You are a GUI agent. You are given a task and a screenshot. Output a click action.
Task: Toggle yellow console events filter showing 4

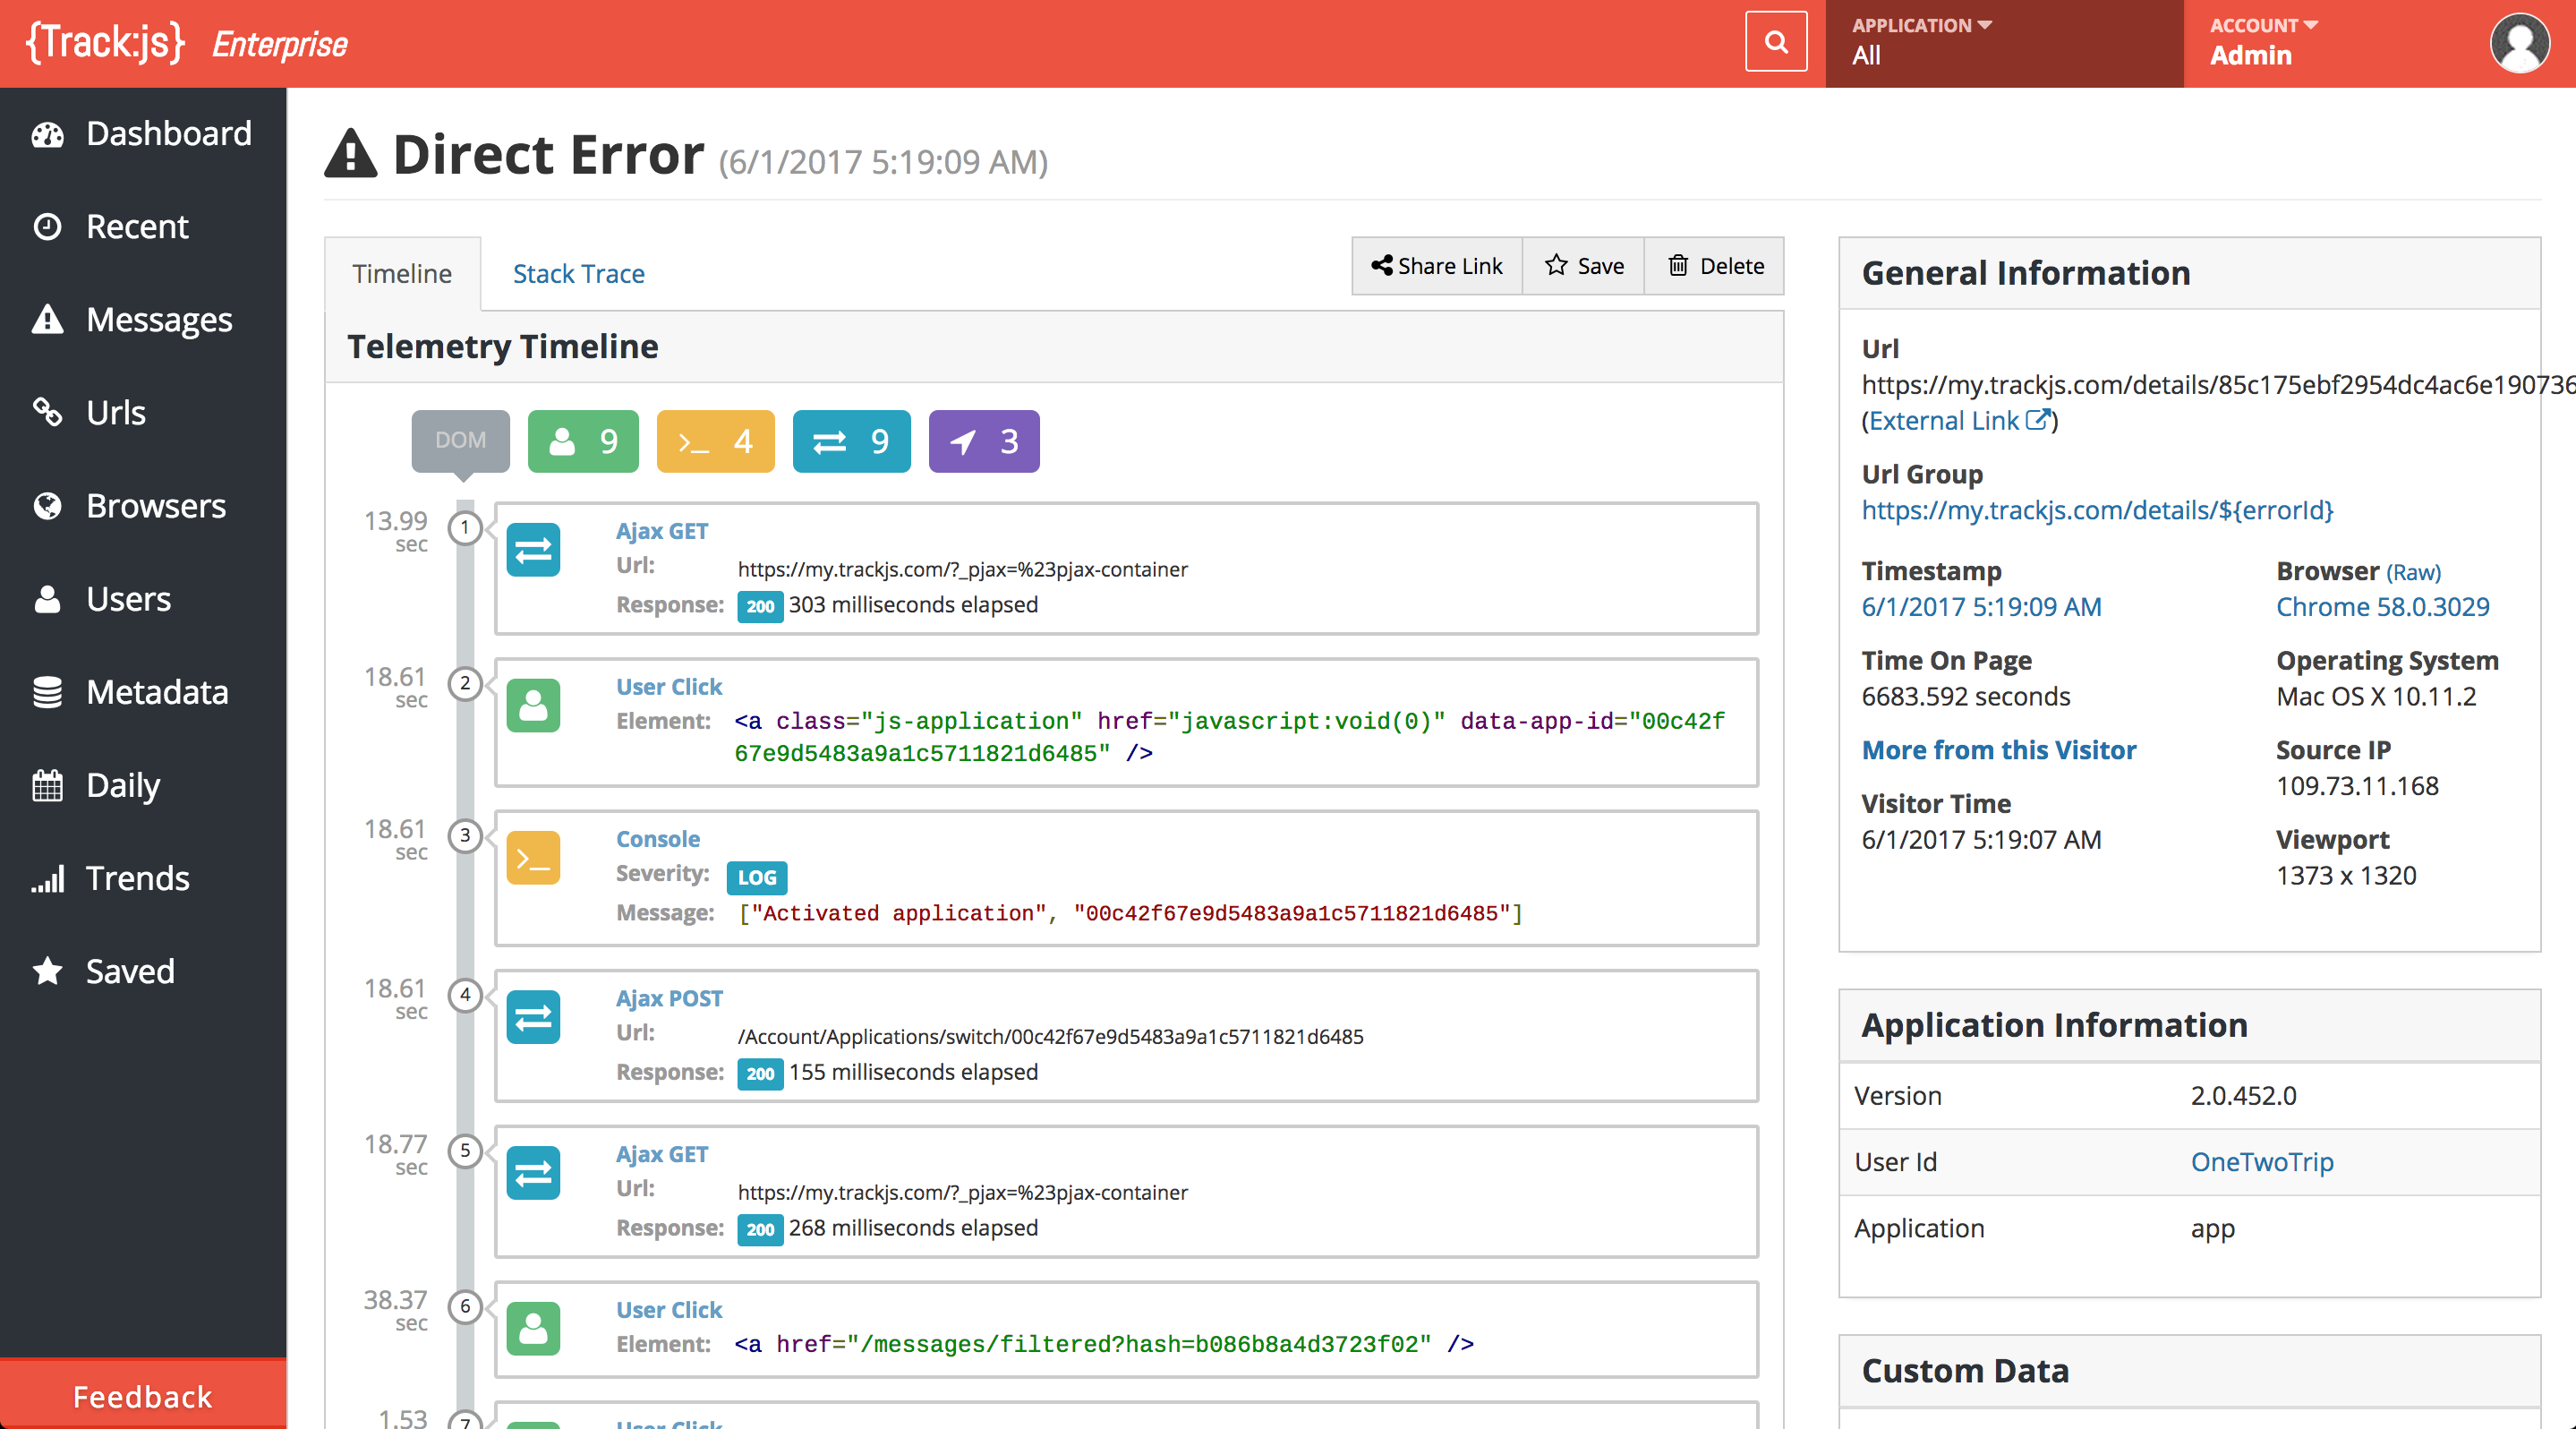click(715, 441)
